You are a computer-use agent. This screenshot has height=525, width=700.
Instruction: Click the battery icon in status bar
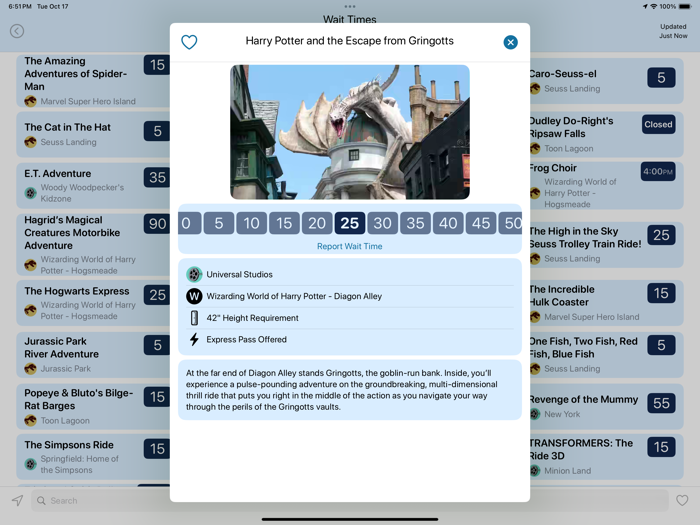click(x=685, y=6)
